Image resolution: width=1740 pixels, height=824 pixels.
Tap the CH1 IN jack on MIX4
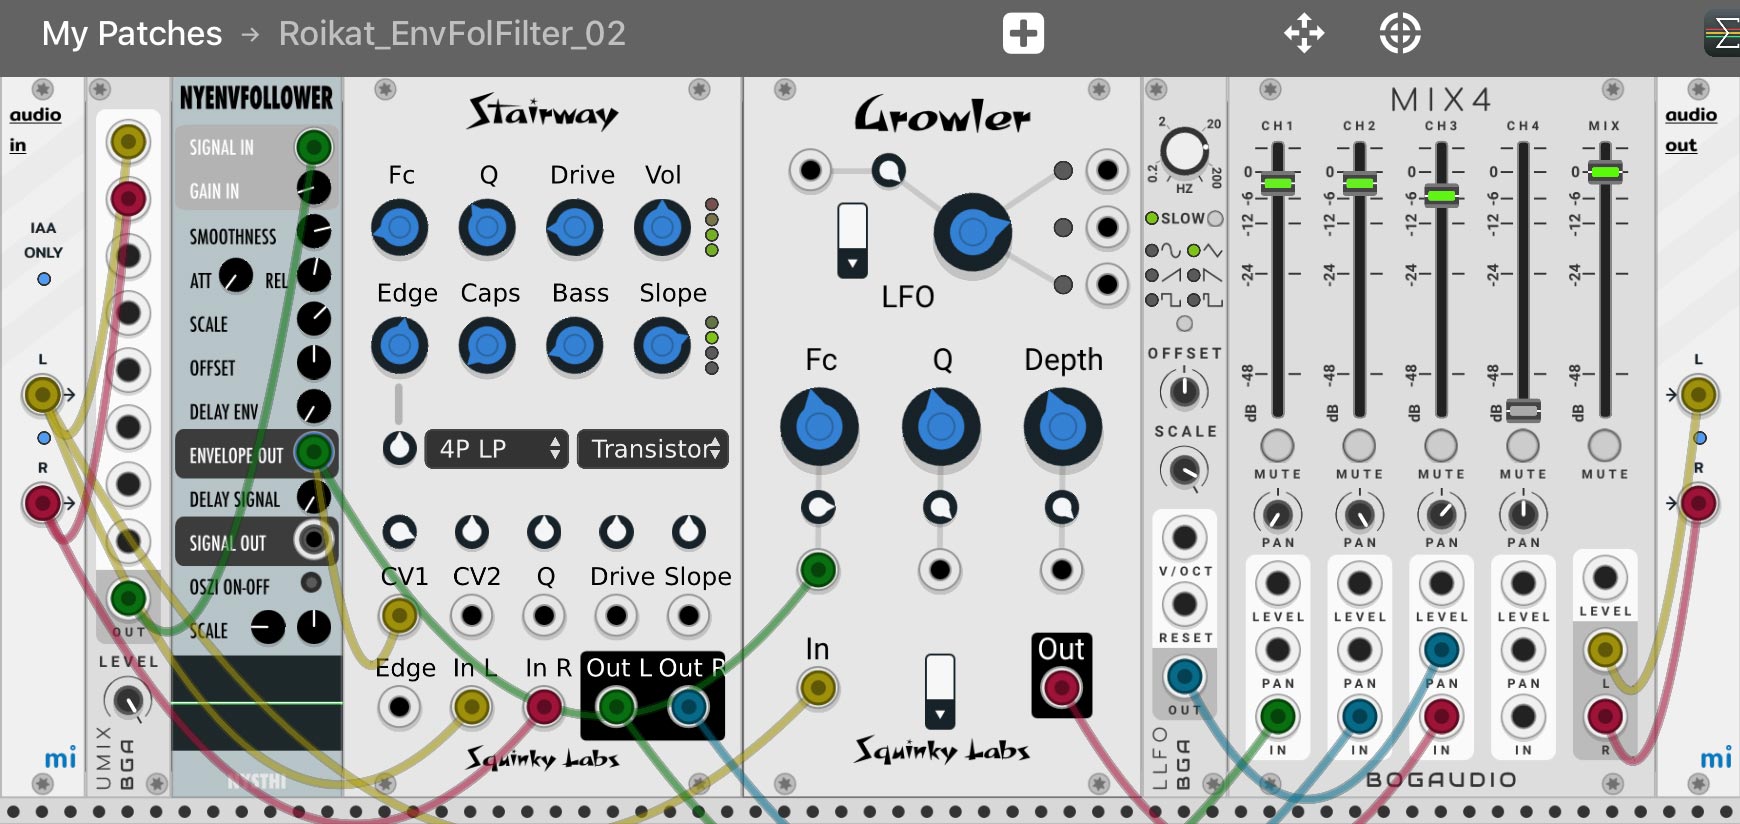[1277, 716]
